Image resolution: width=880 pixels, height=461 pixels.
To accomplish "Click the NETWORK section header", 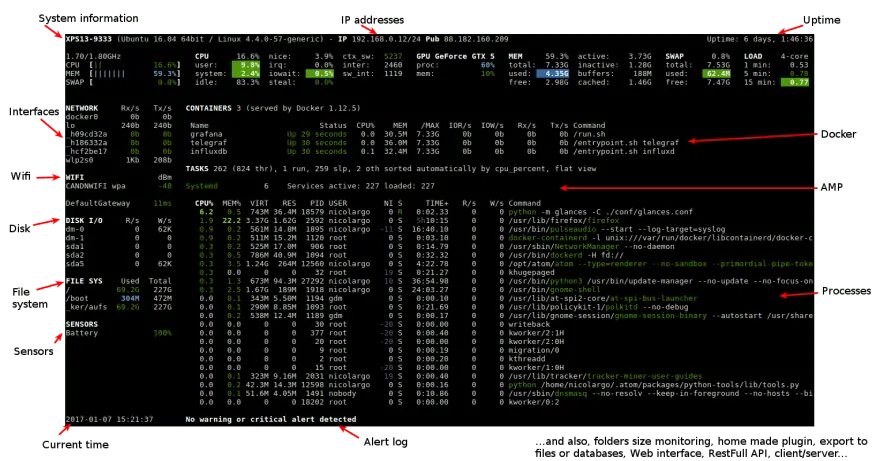I will 81,108.
